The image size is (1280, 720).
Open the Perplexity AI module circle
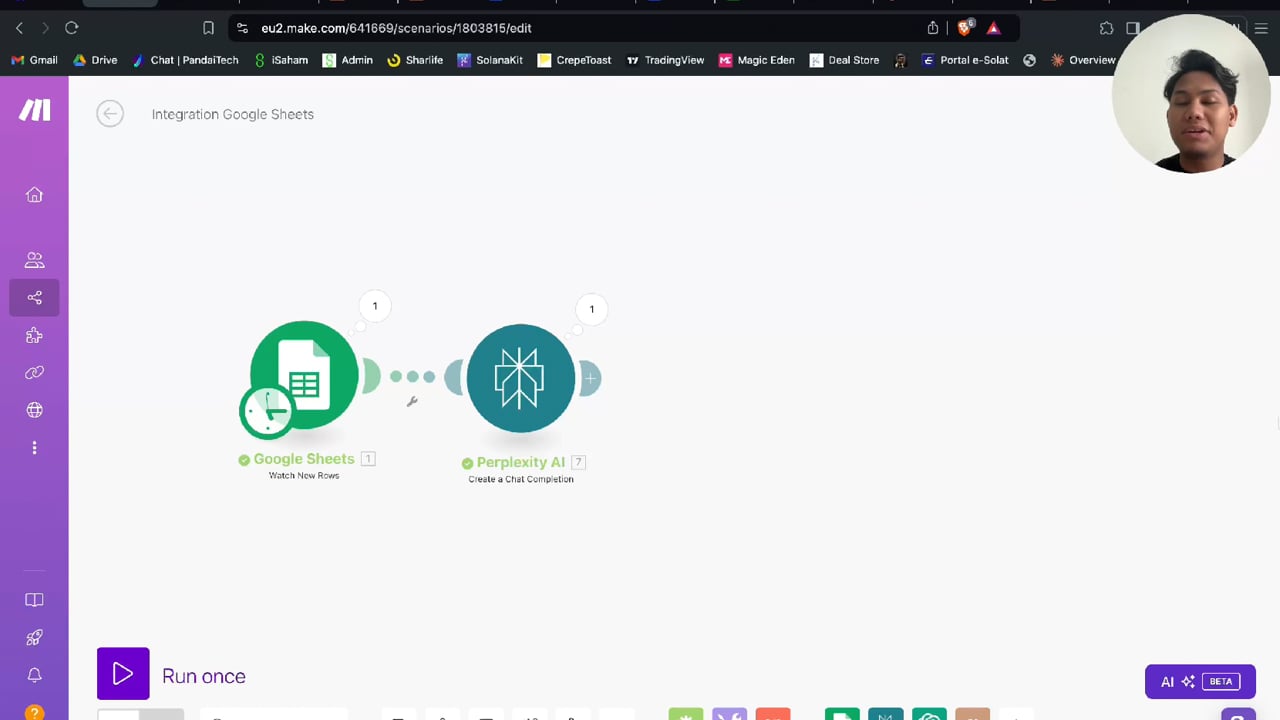(521, 378)
